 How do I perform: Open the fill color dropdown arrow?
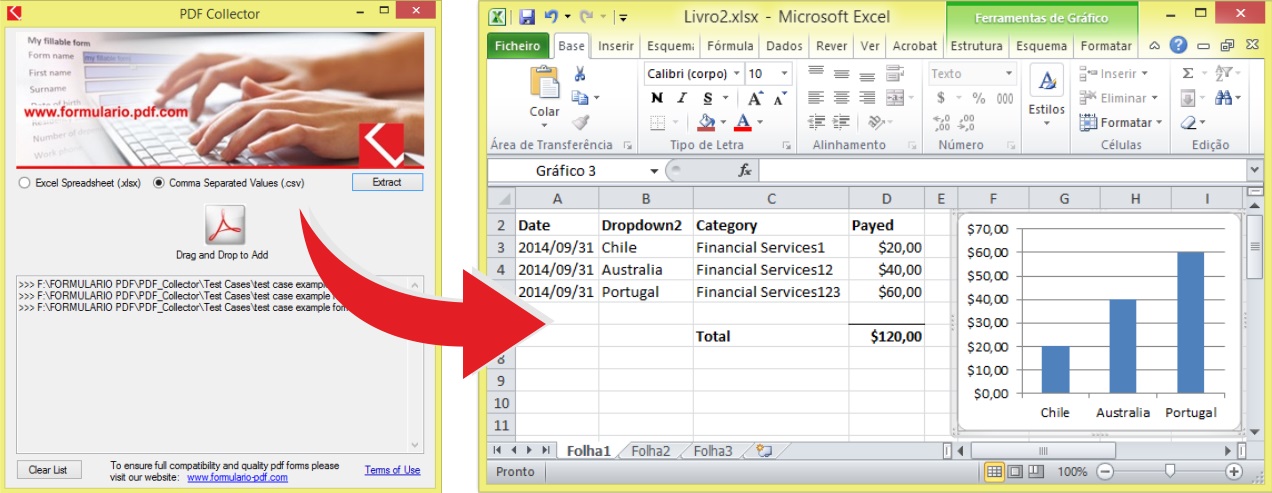click(x=723, y=122)
